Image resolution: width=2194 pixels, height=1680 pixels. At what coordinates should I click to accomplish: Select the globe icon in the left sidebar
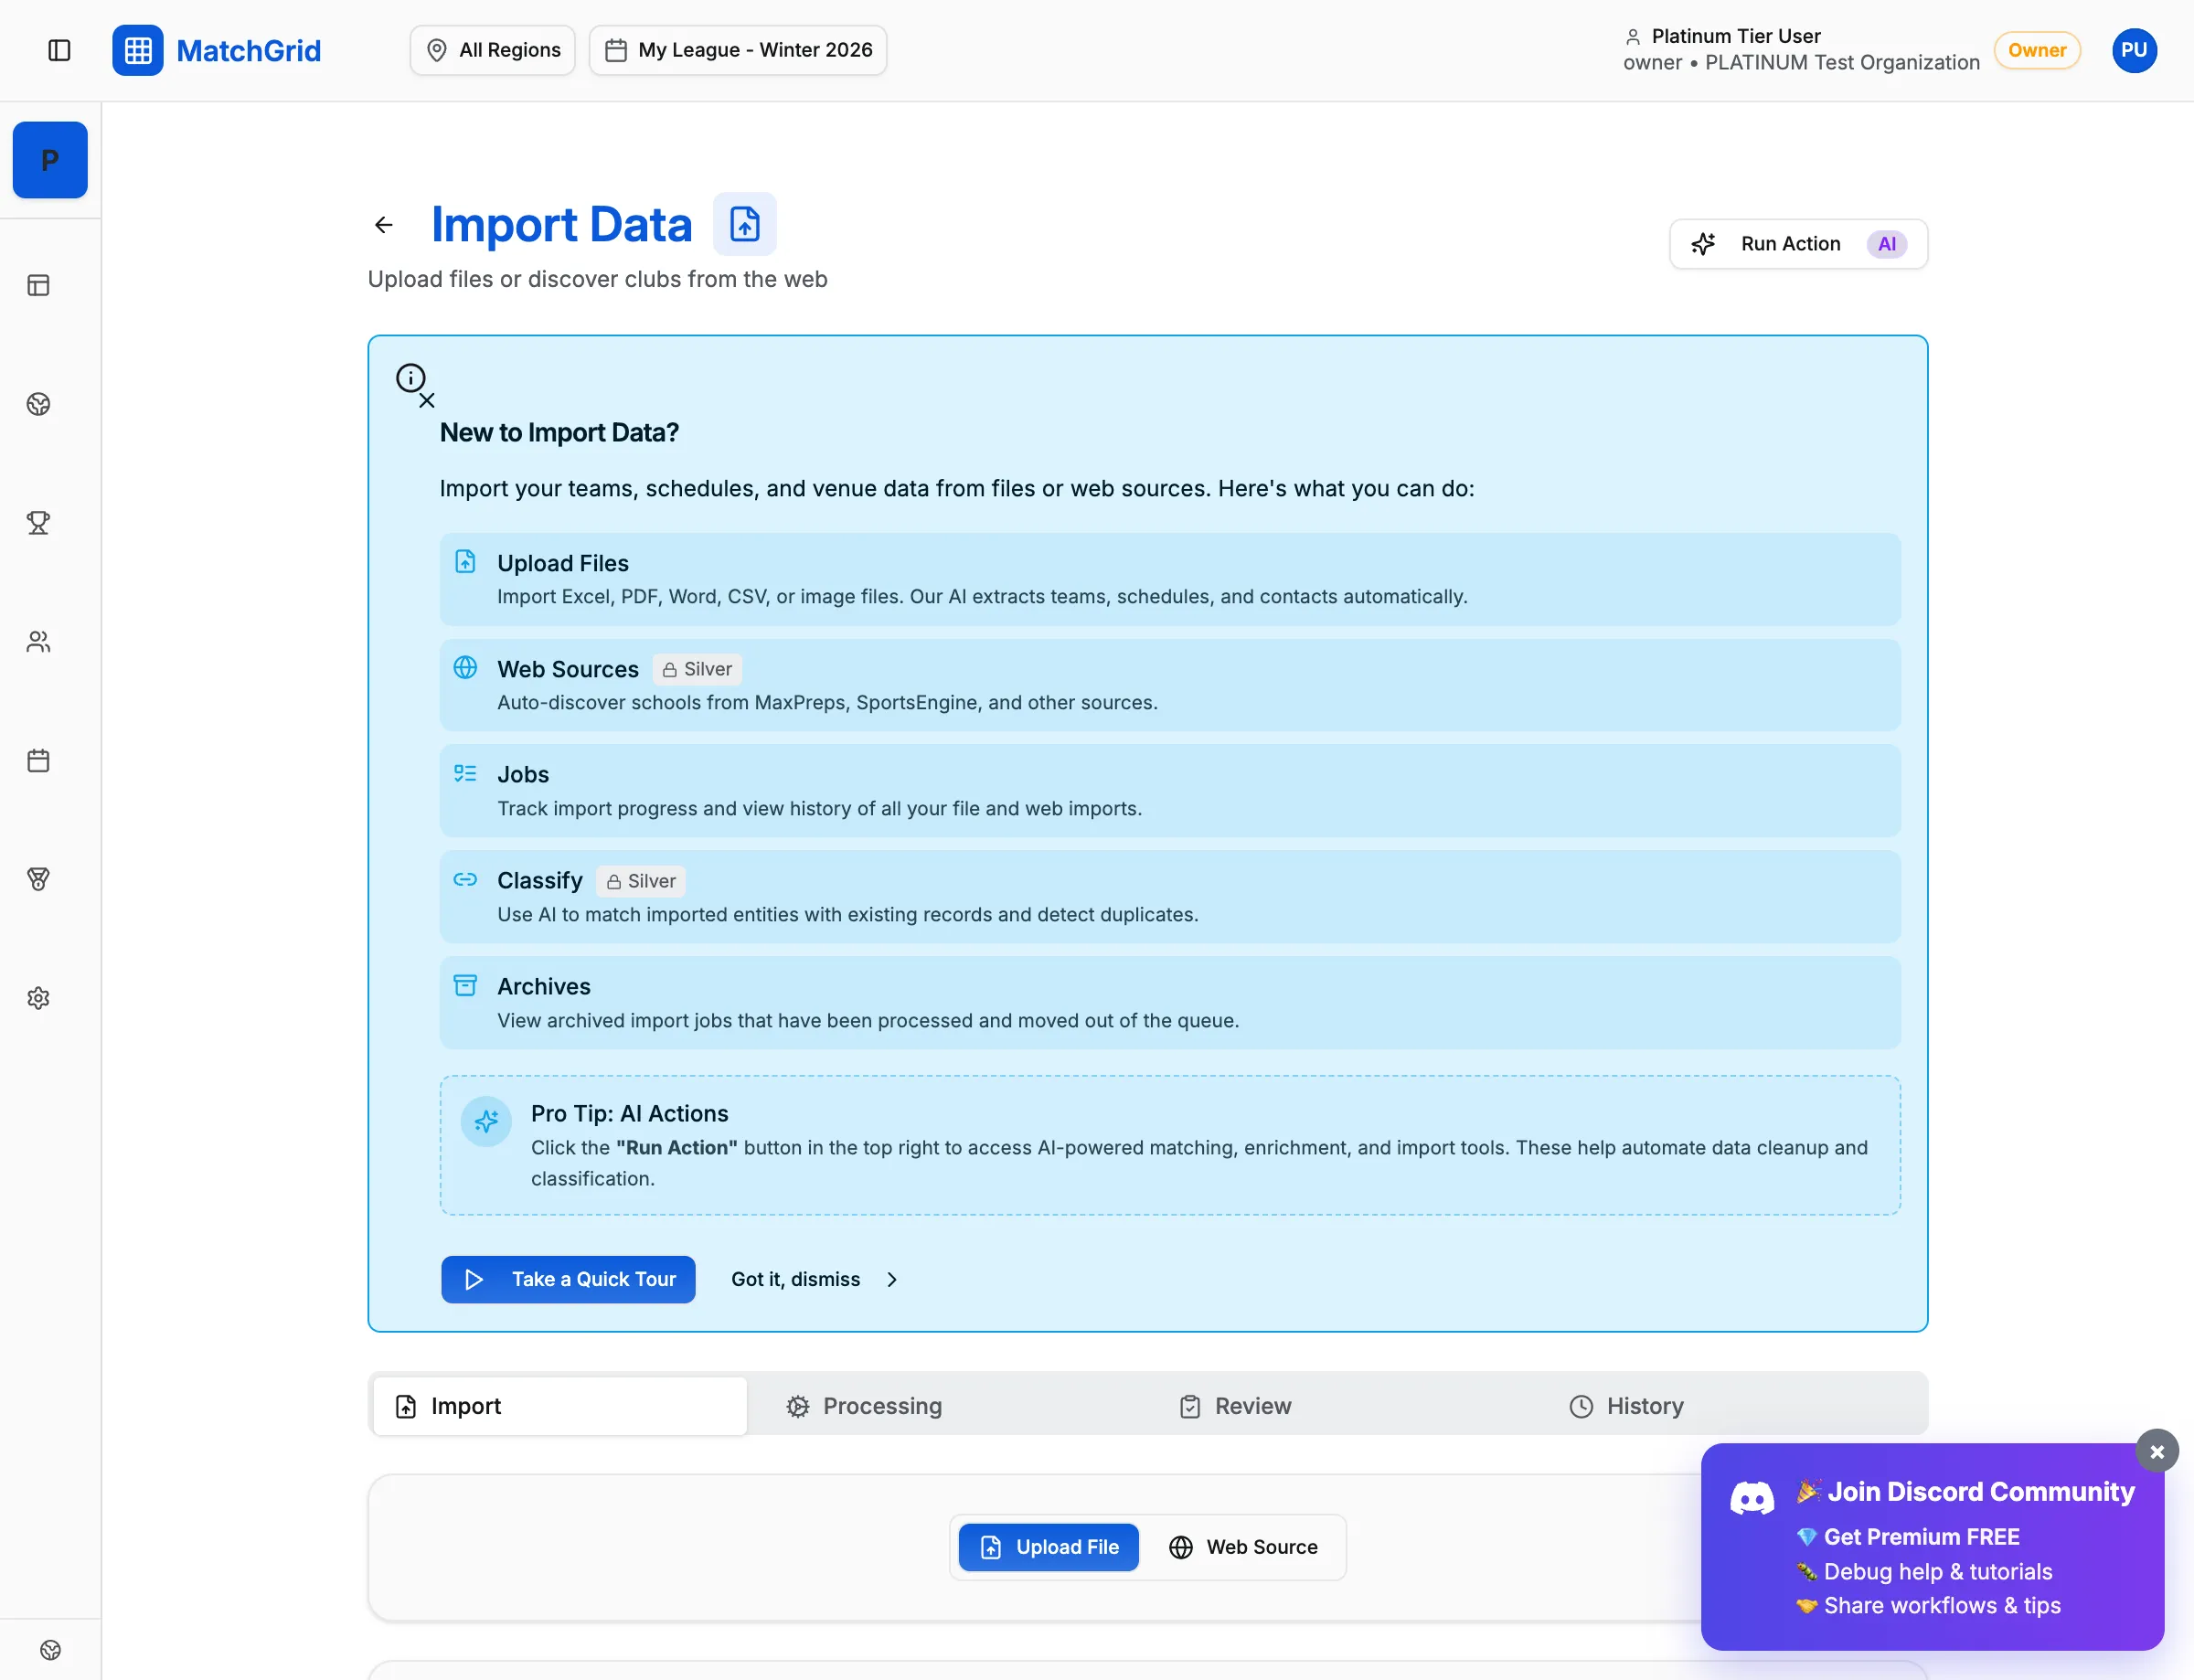(x=38, y=404)
